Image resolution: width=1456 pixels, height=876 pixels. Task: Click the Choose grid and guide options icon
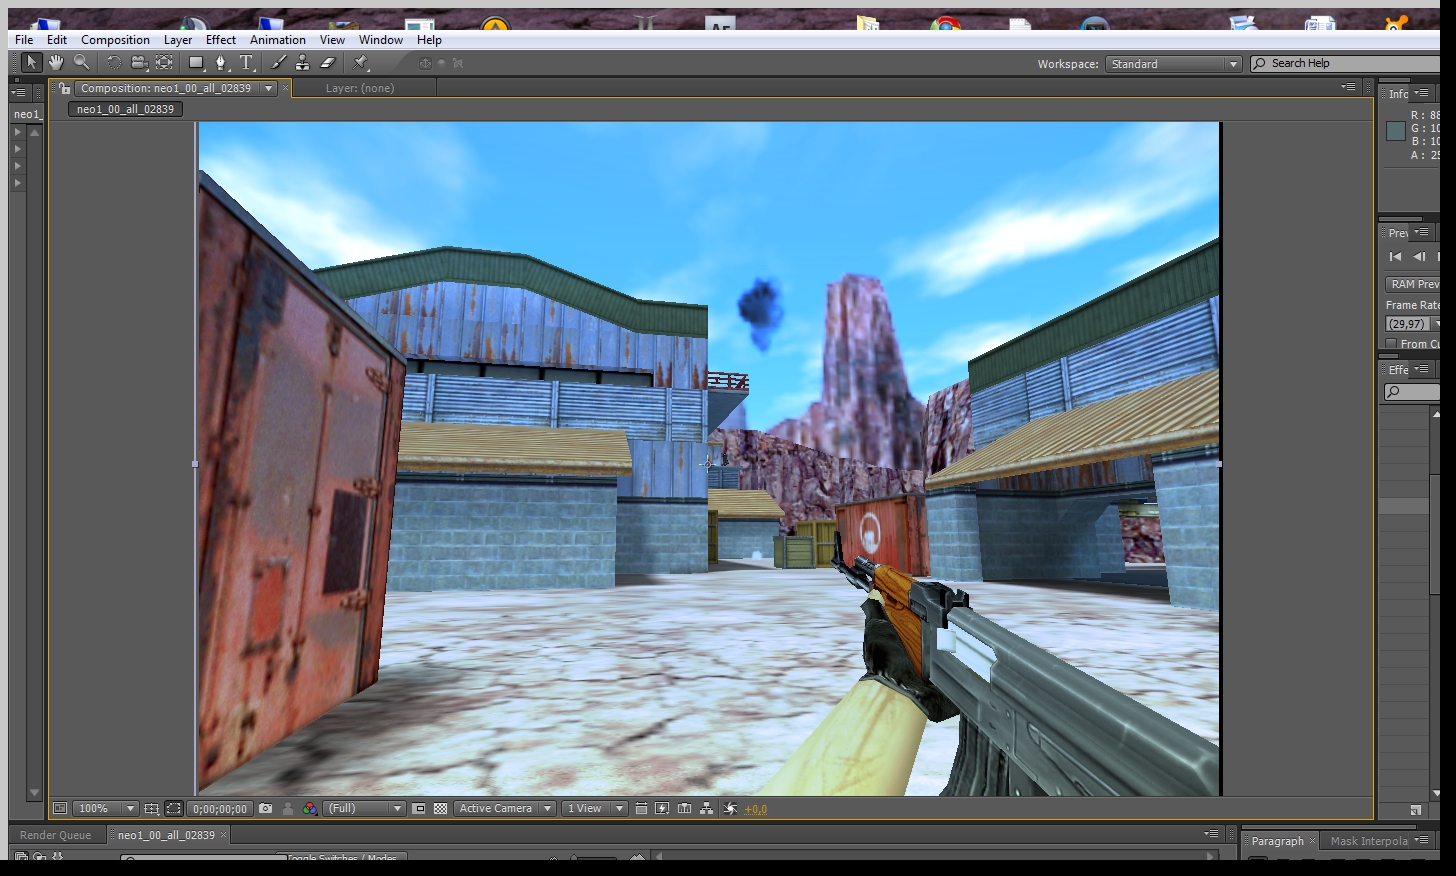[151, 808]
